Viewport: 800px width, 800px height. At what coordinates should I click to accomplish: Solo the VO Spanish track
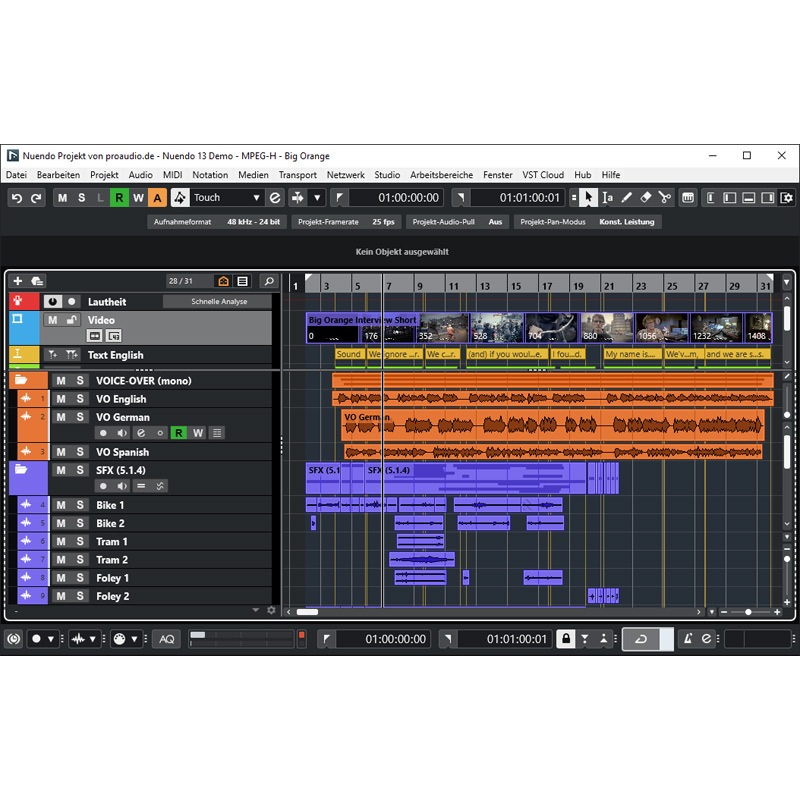(80, 452)
